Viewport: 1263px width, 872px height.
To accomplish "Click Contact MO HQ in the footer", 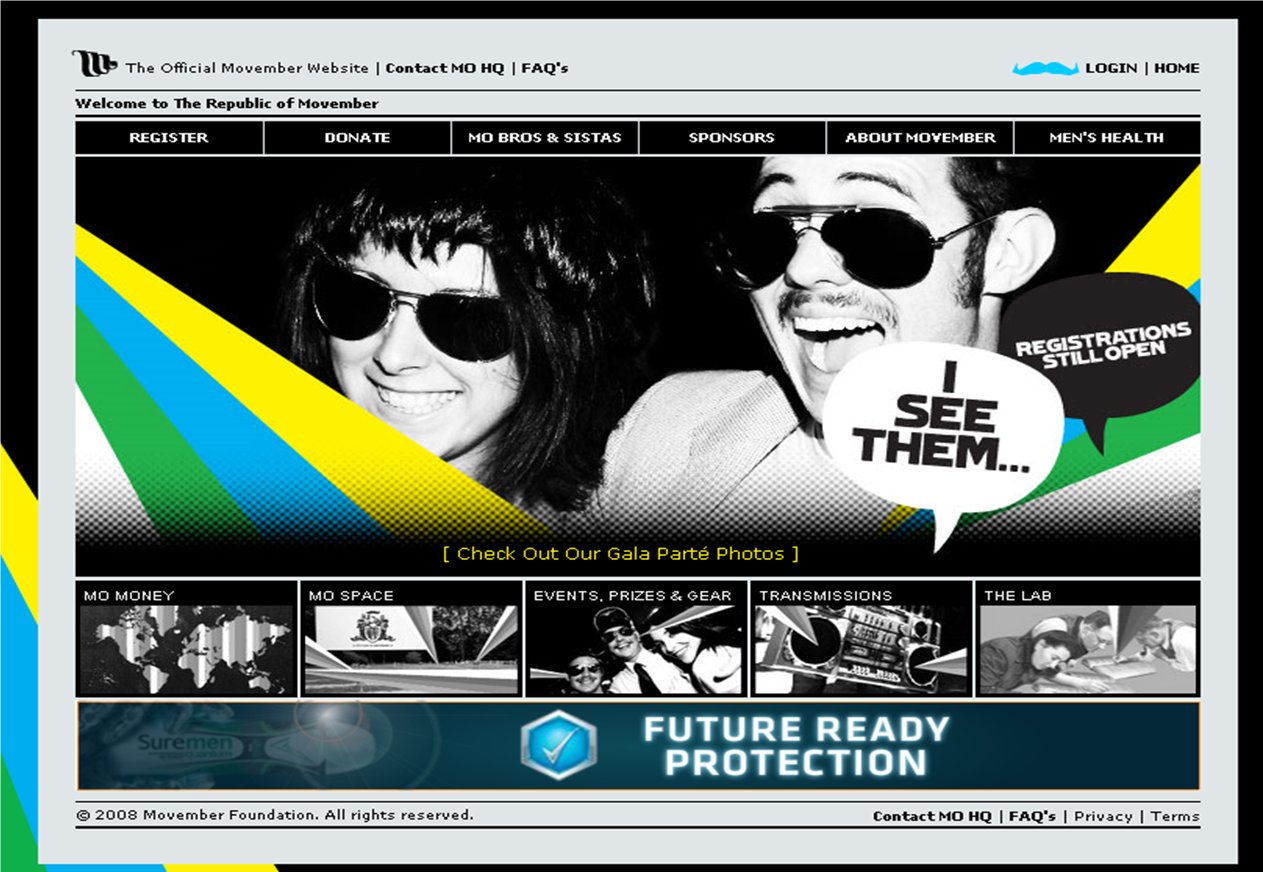I will click(932, 816).
